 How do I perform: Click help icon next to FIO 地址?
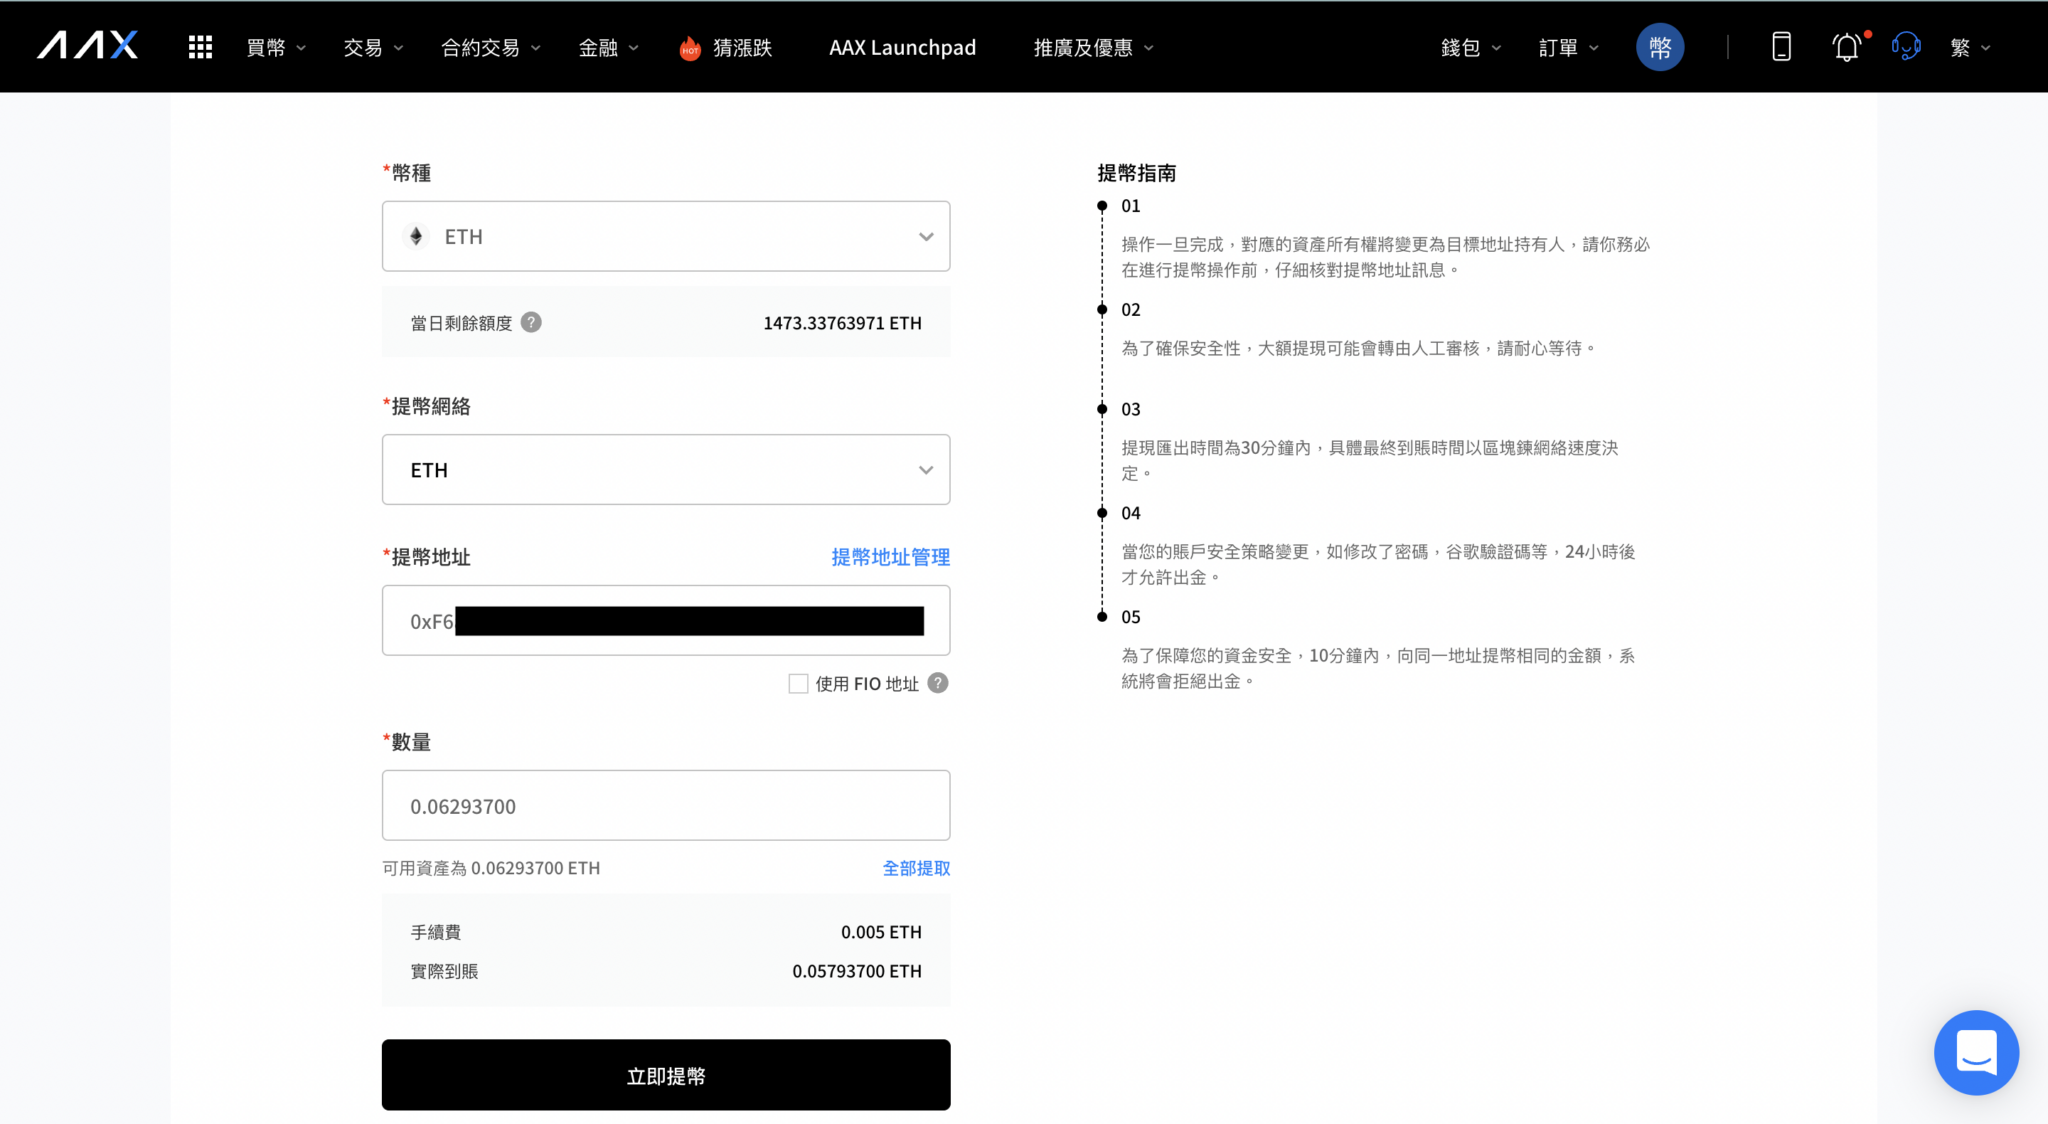tap(938, 683)
